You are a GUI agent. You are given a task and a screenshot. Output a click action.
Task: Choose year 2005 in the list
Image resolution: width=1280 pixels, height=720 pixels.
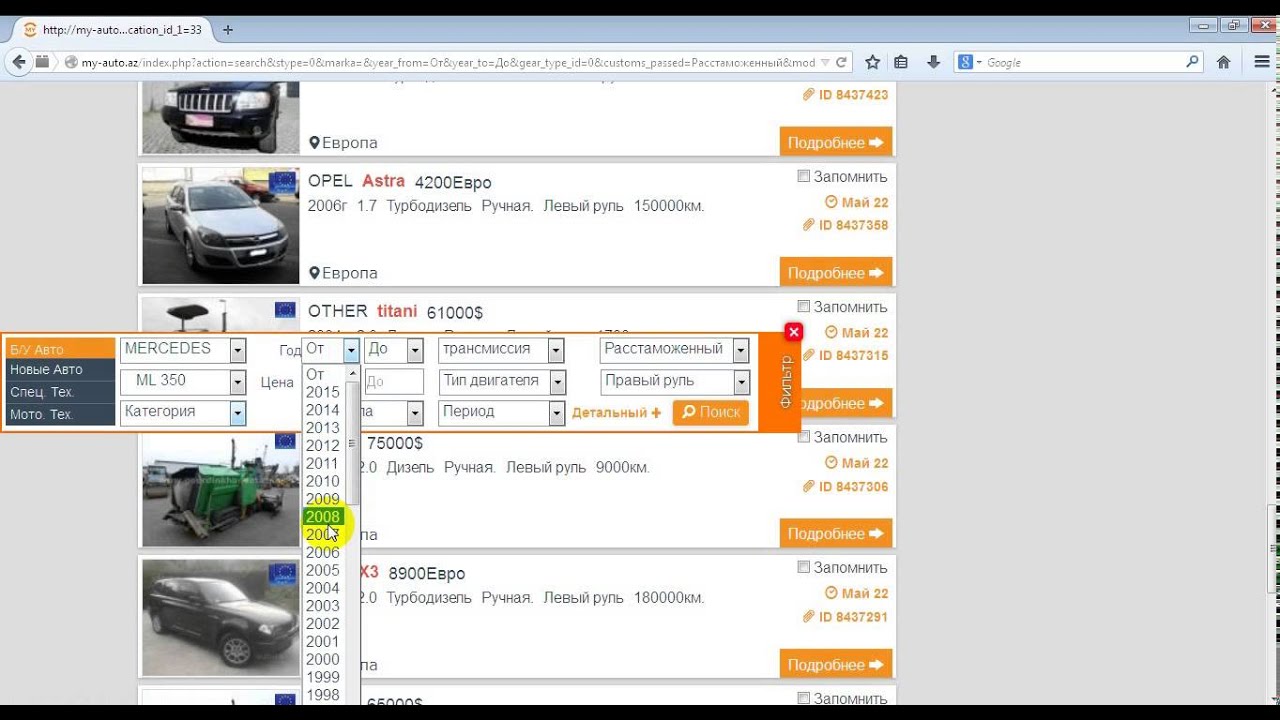tap(323, 570)
